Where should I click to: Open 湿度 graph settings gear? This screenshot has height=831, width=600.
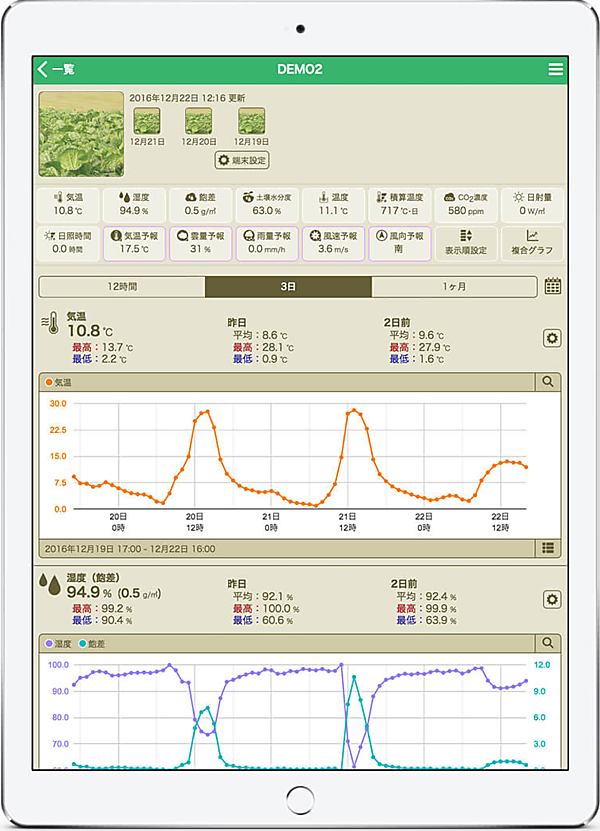tap(551, 599)
